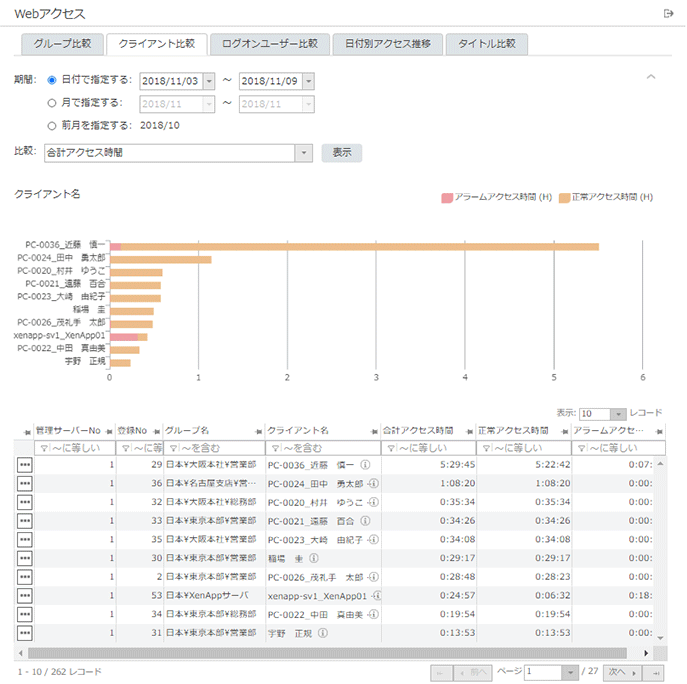Open row menu for xenapp-sv1_XenApp01 entry
The width and height of the screenshot is (687, 684).
(x=24, y=596)
